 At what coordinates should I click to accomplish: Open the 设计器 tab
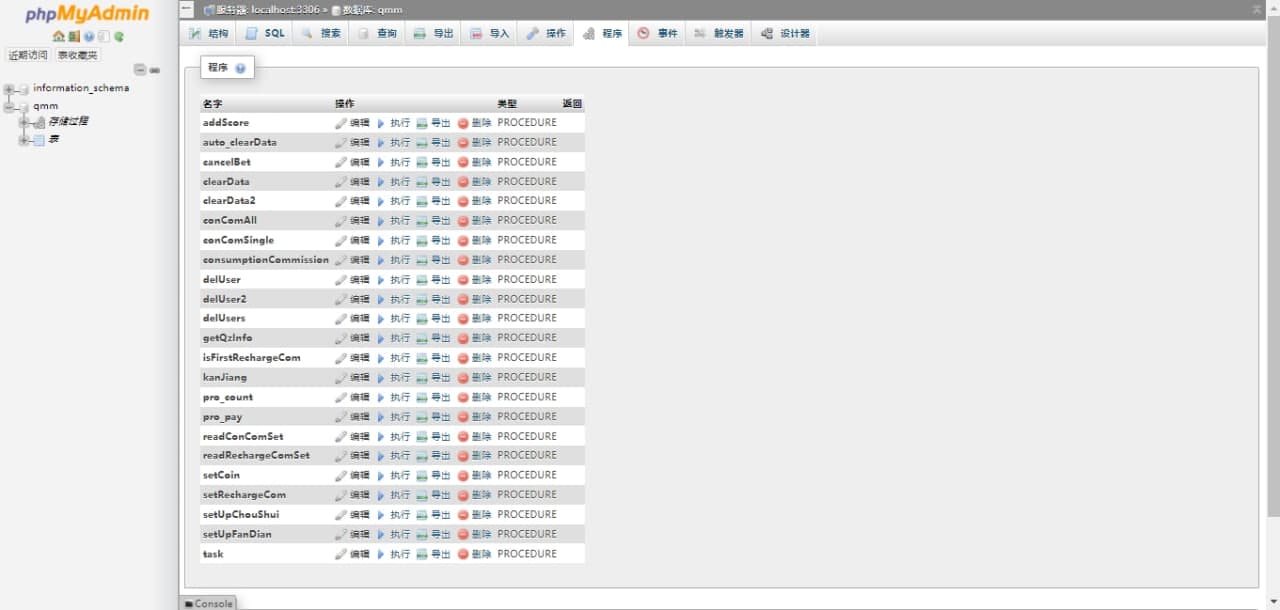point(785,33)
